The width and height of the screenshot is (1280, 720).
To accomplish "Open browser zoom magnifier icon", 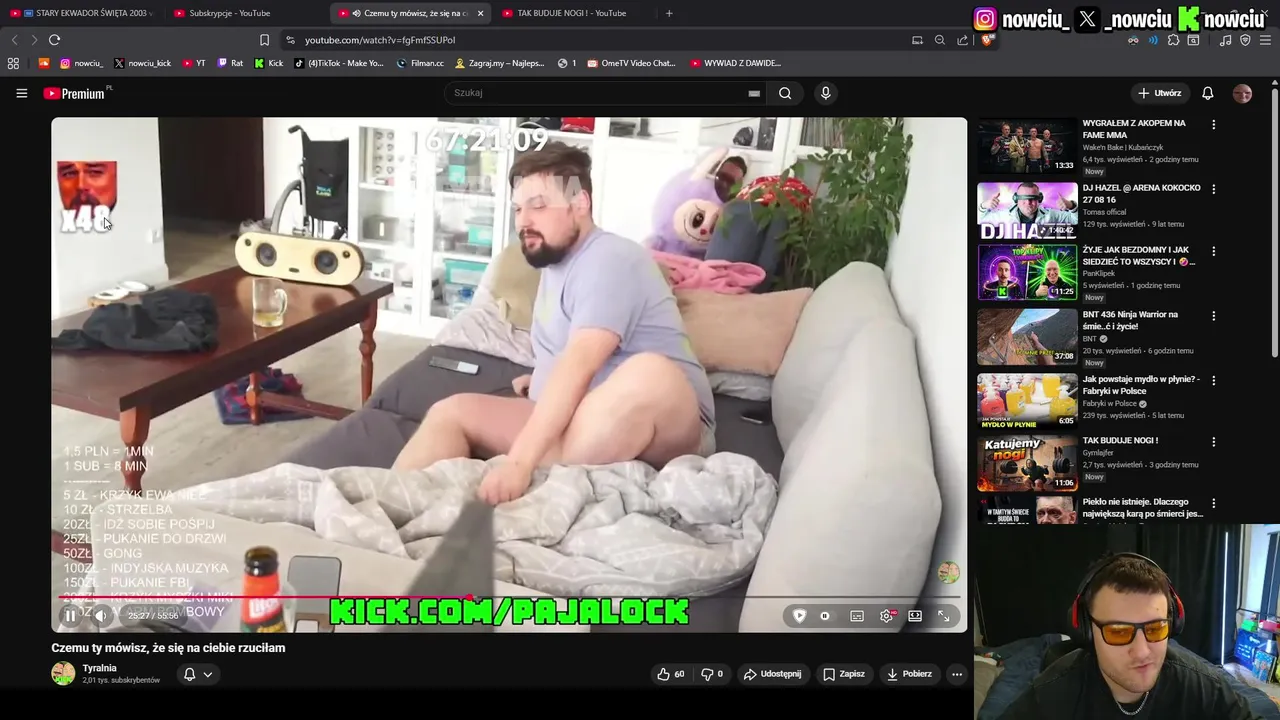I will coord(939,40).
